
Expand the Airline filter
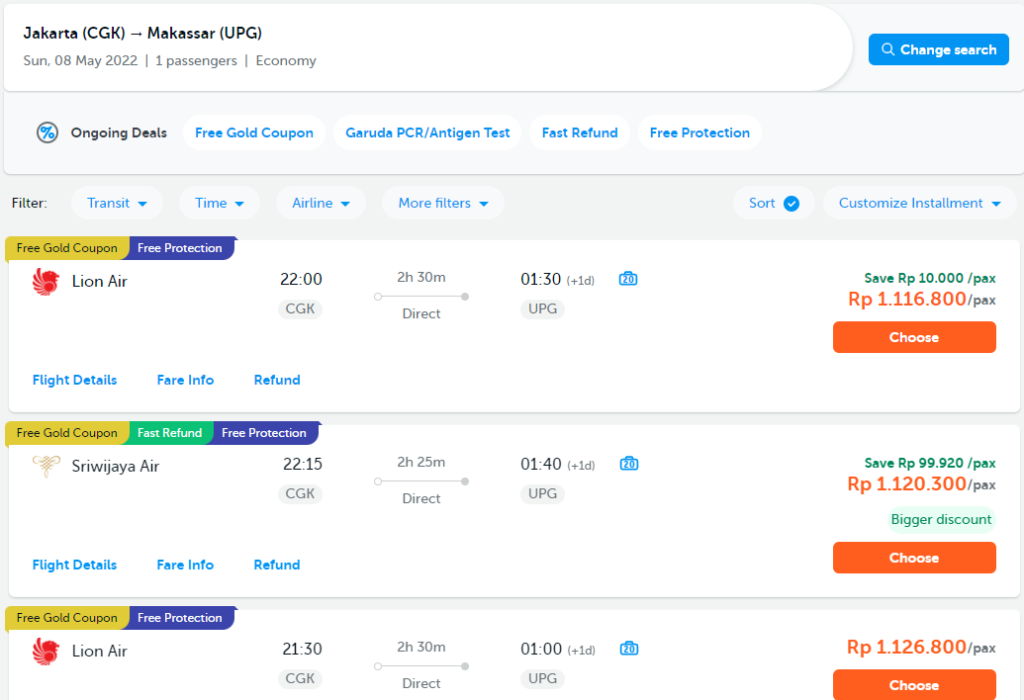coord(321,203)
